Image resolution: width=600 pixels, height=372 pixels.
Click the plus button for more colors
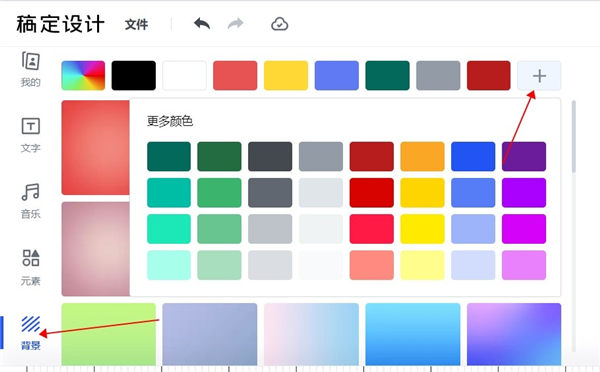pyautogui.click(x=539, y=75)
